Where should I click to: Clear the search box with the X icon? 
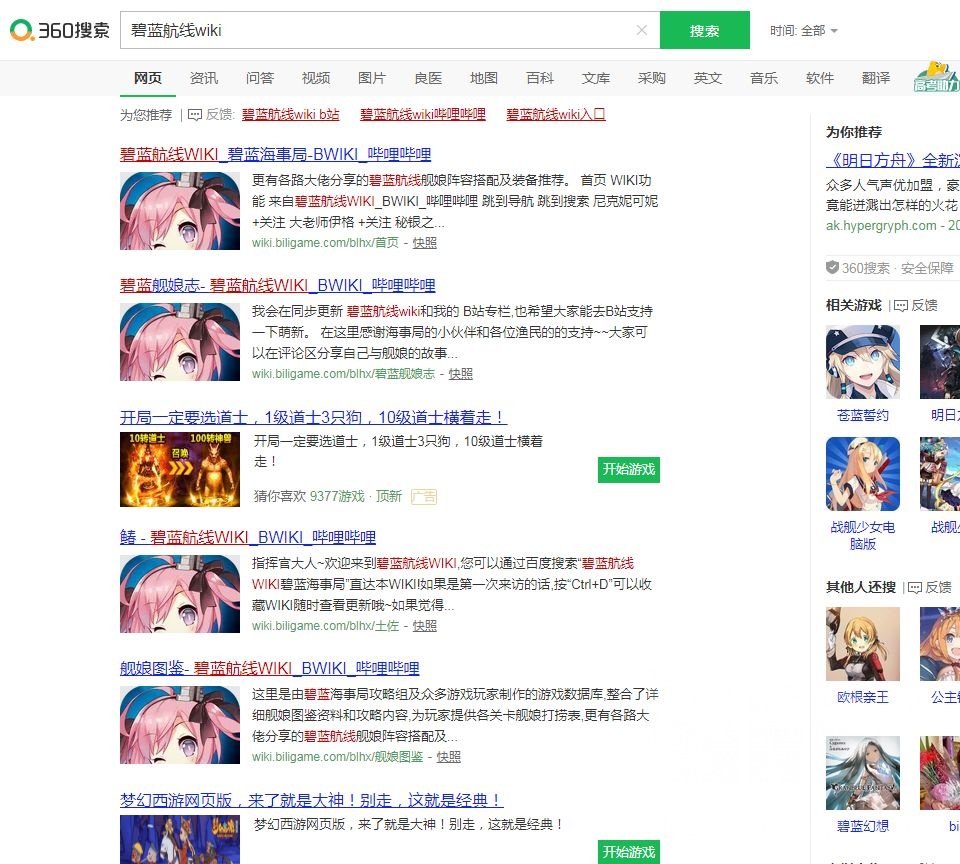(643, 31)
